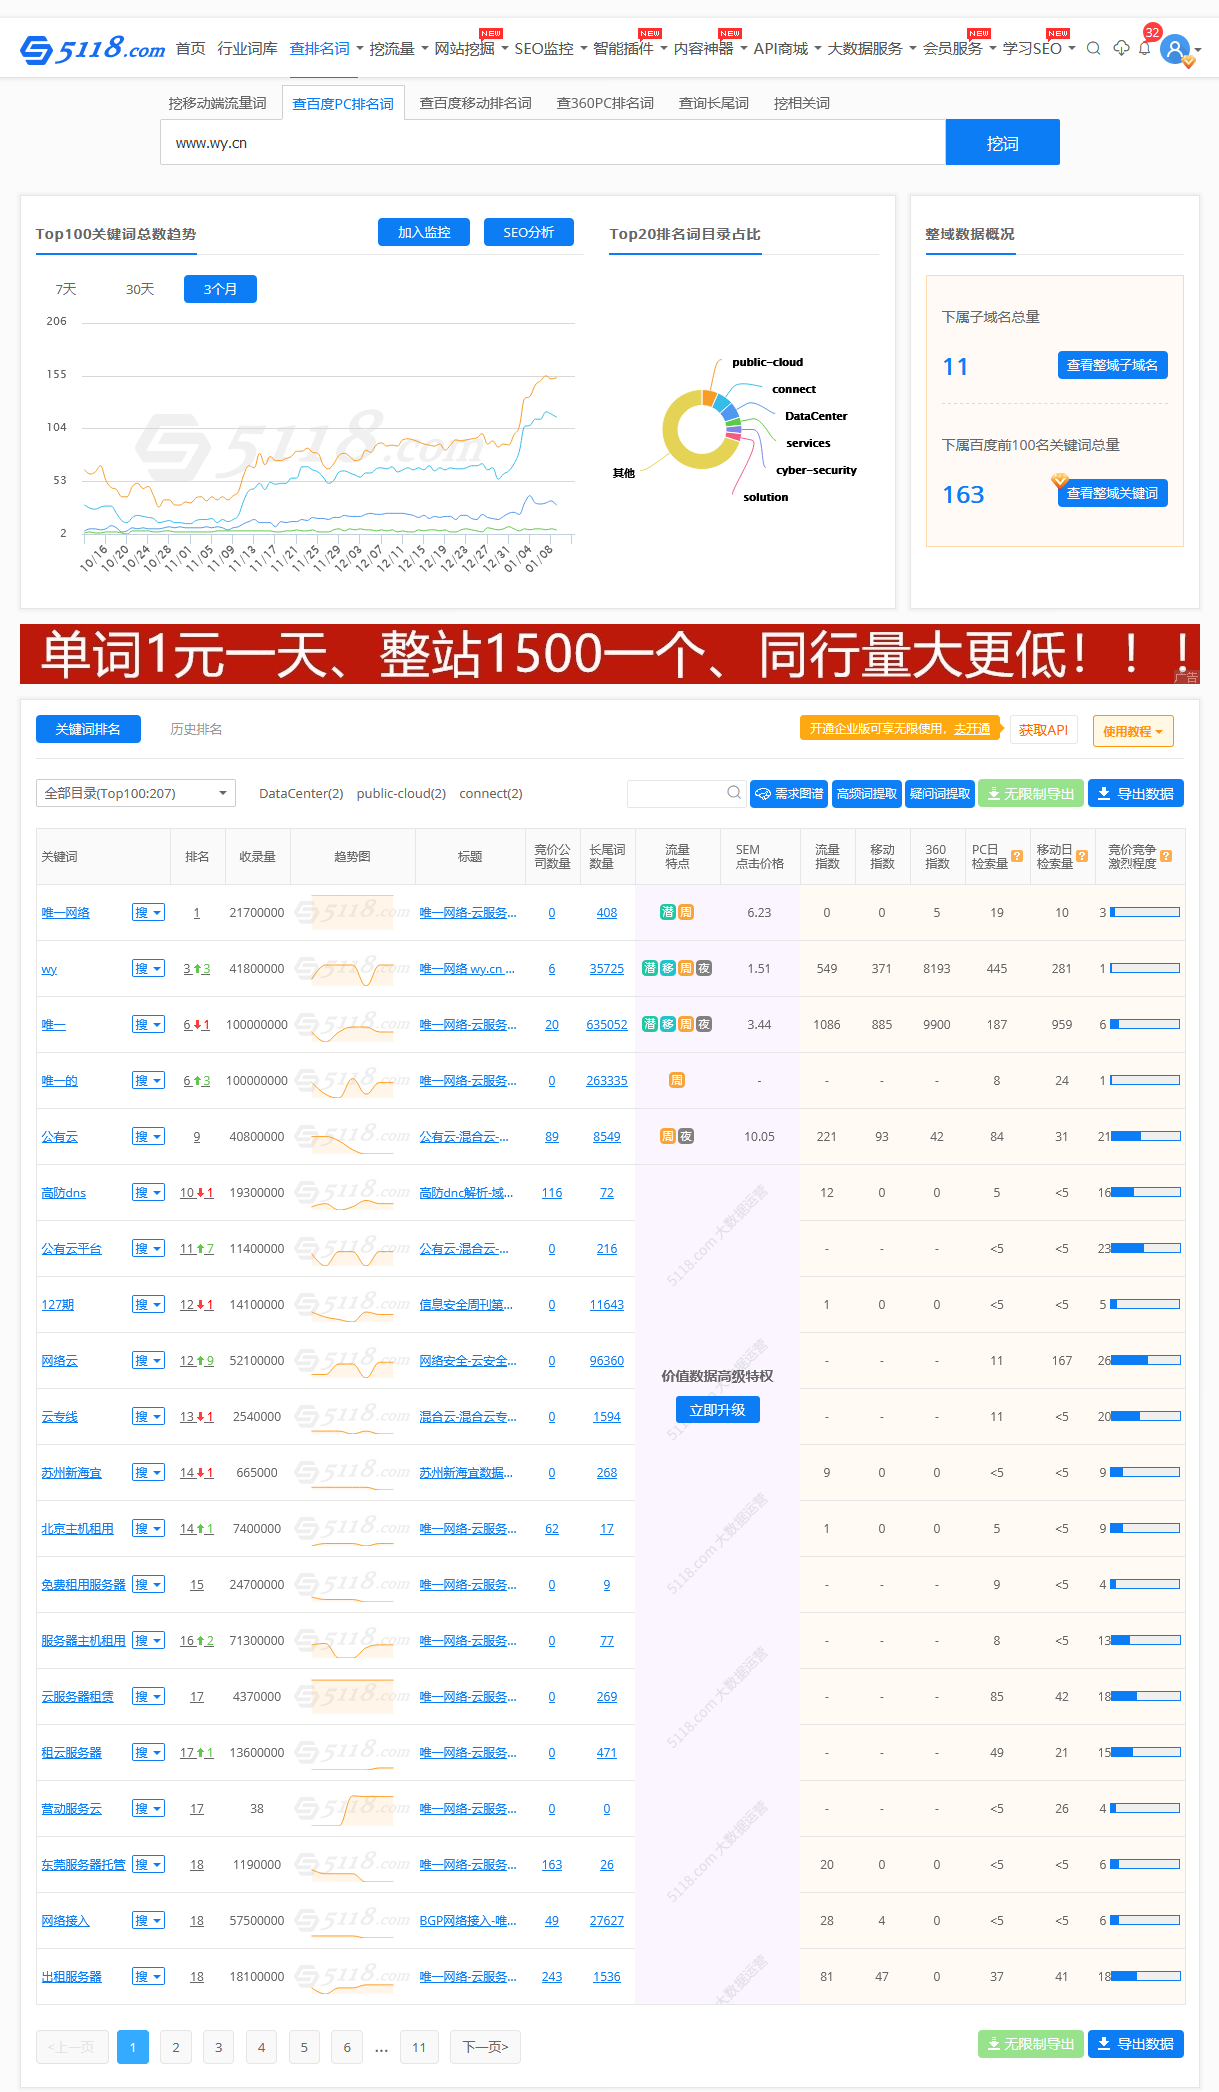Switch to 查百度移动排名词 tab

tap(475, 103)
